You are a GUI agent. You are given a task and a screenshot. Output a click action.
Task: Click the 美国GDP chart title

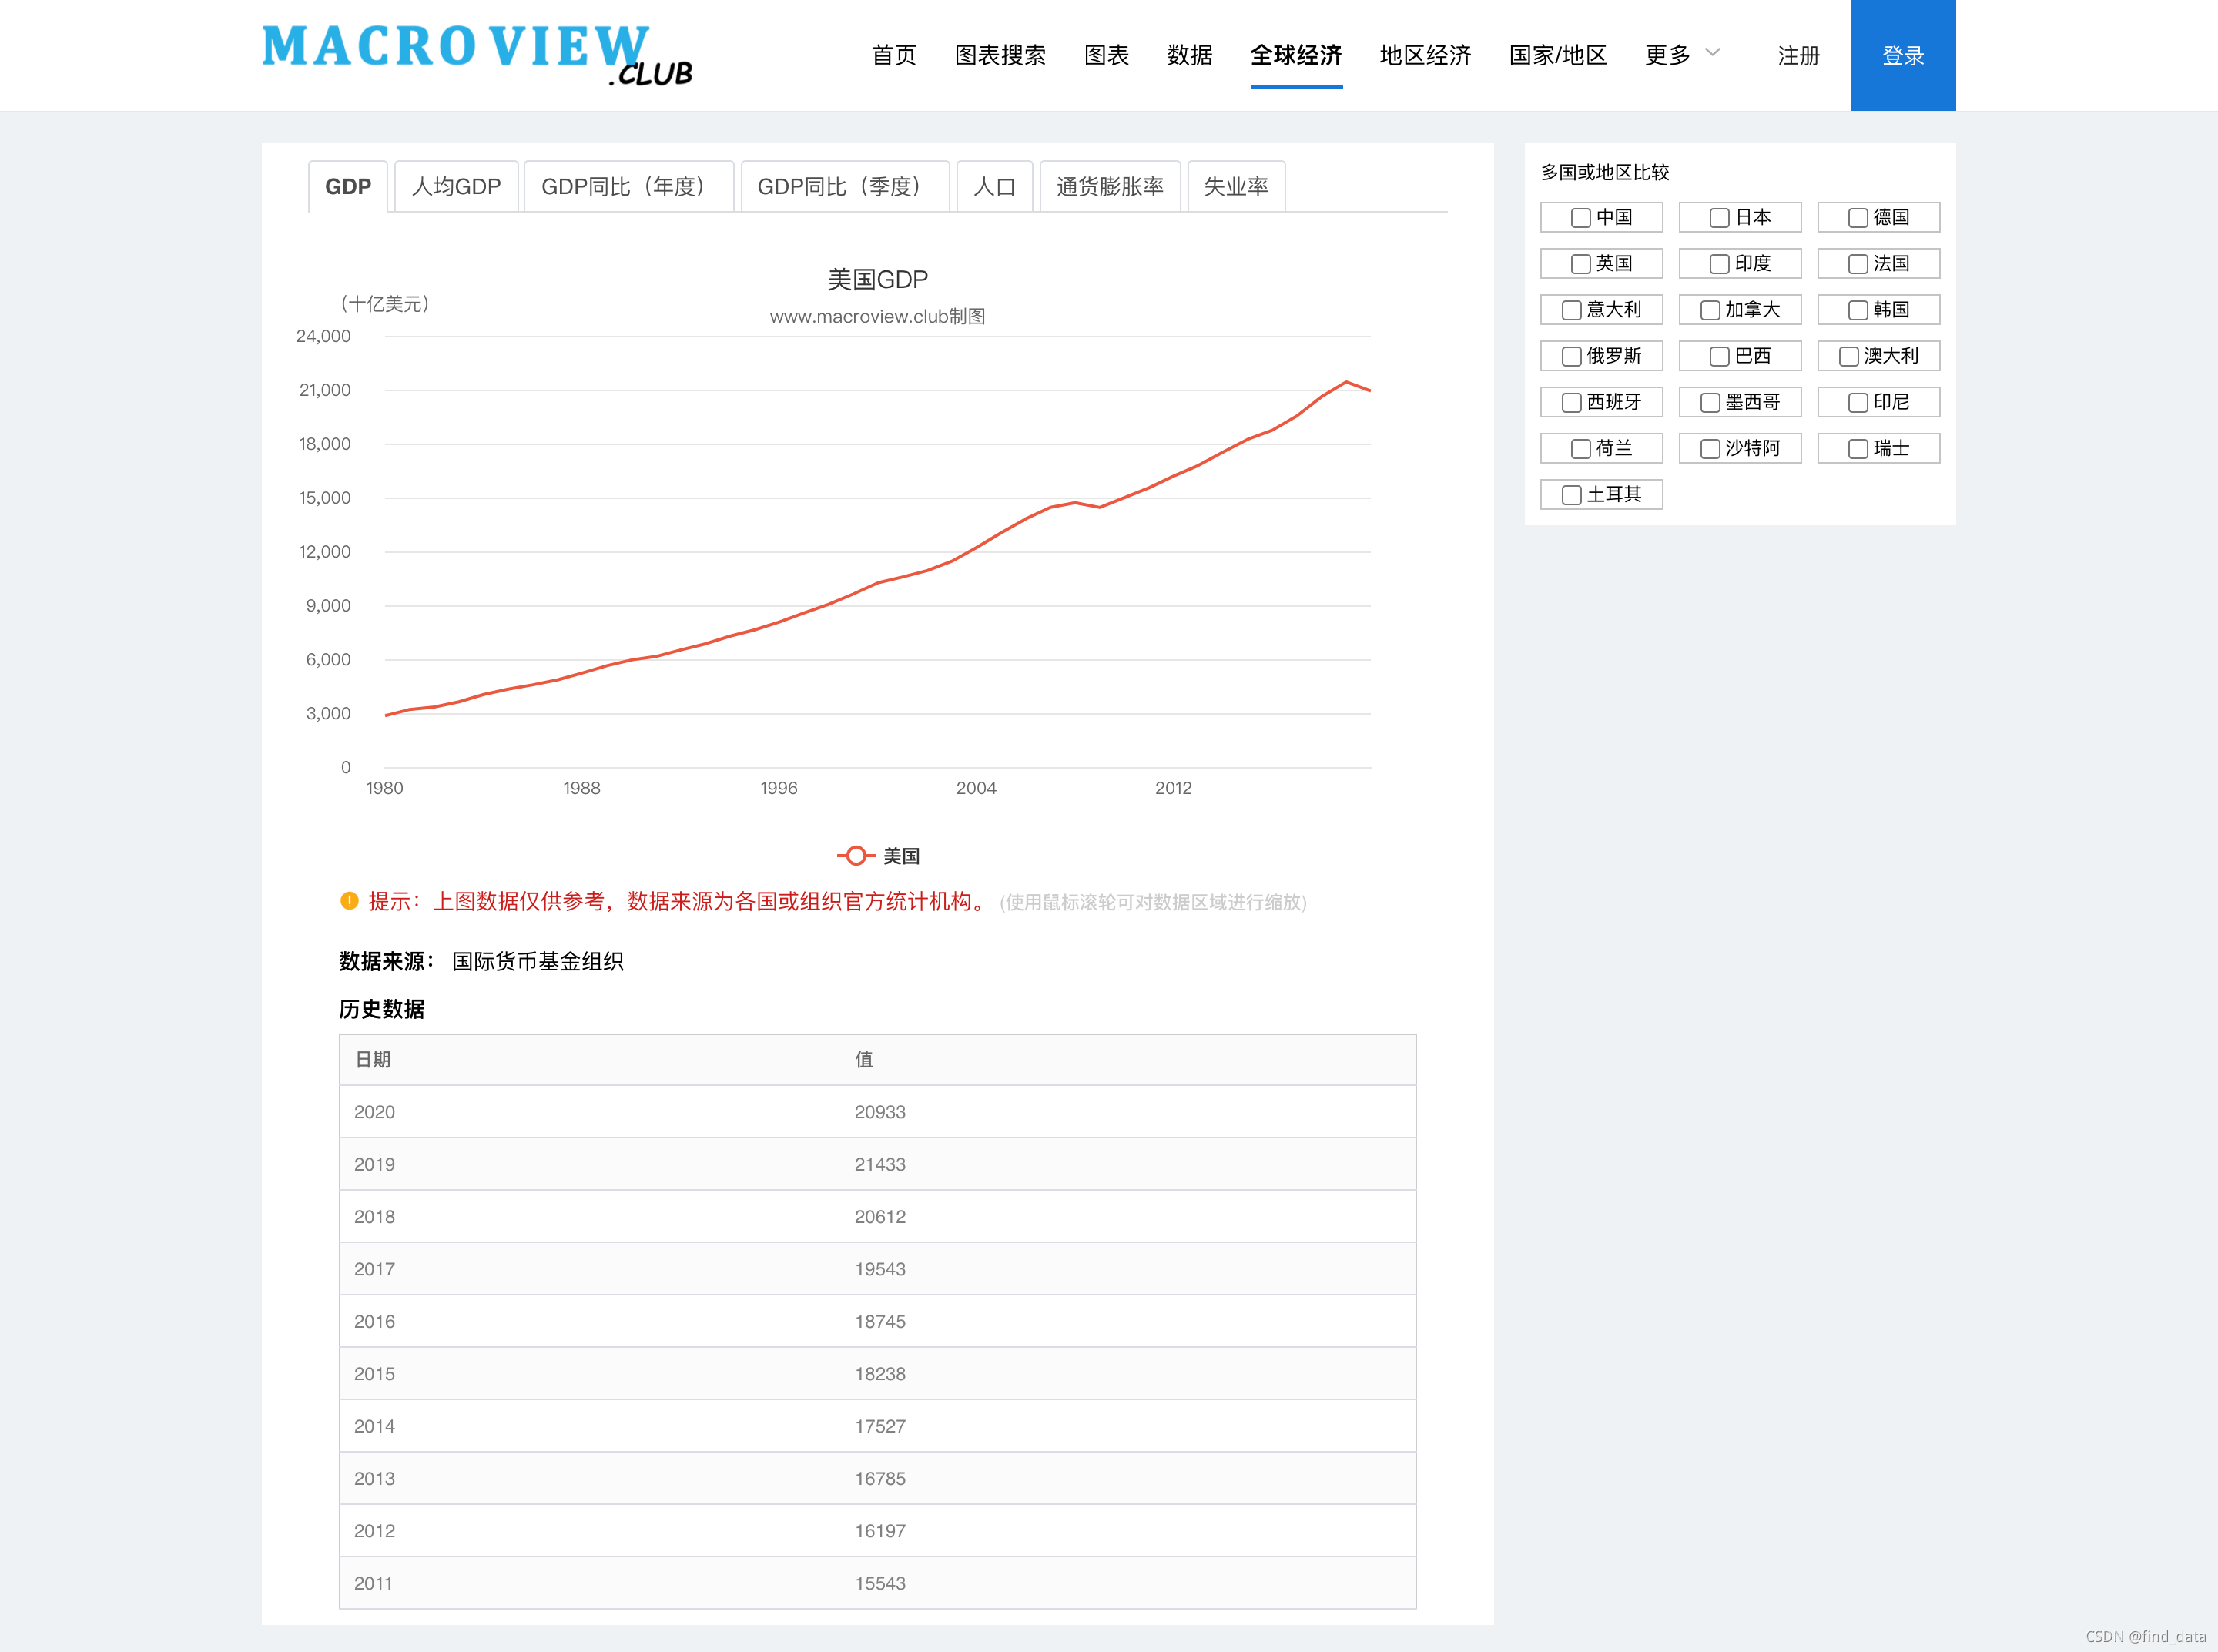[877, 279]
